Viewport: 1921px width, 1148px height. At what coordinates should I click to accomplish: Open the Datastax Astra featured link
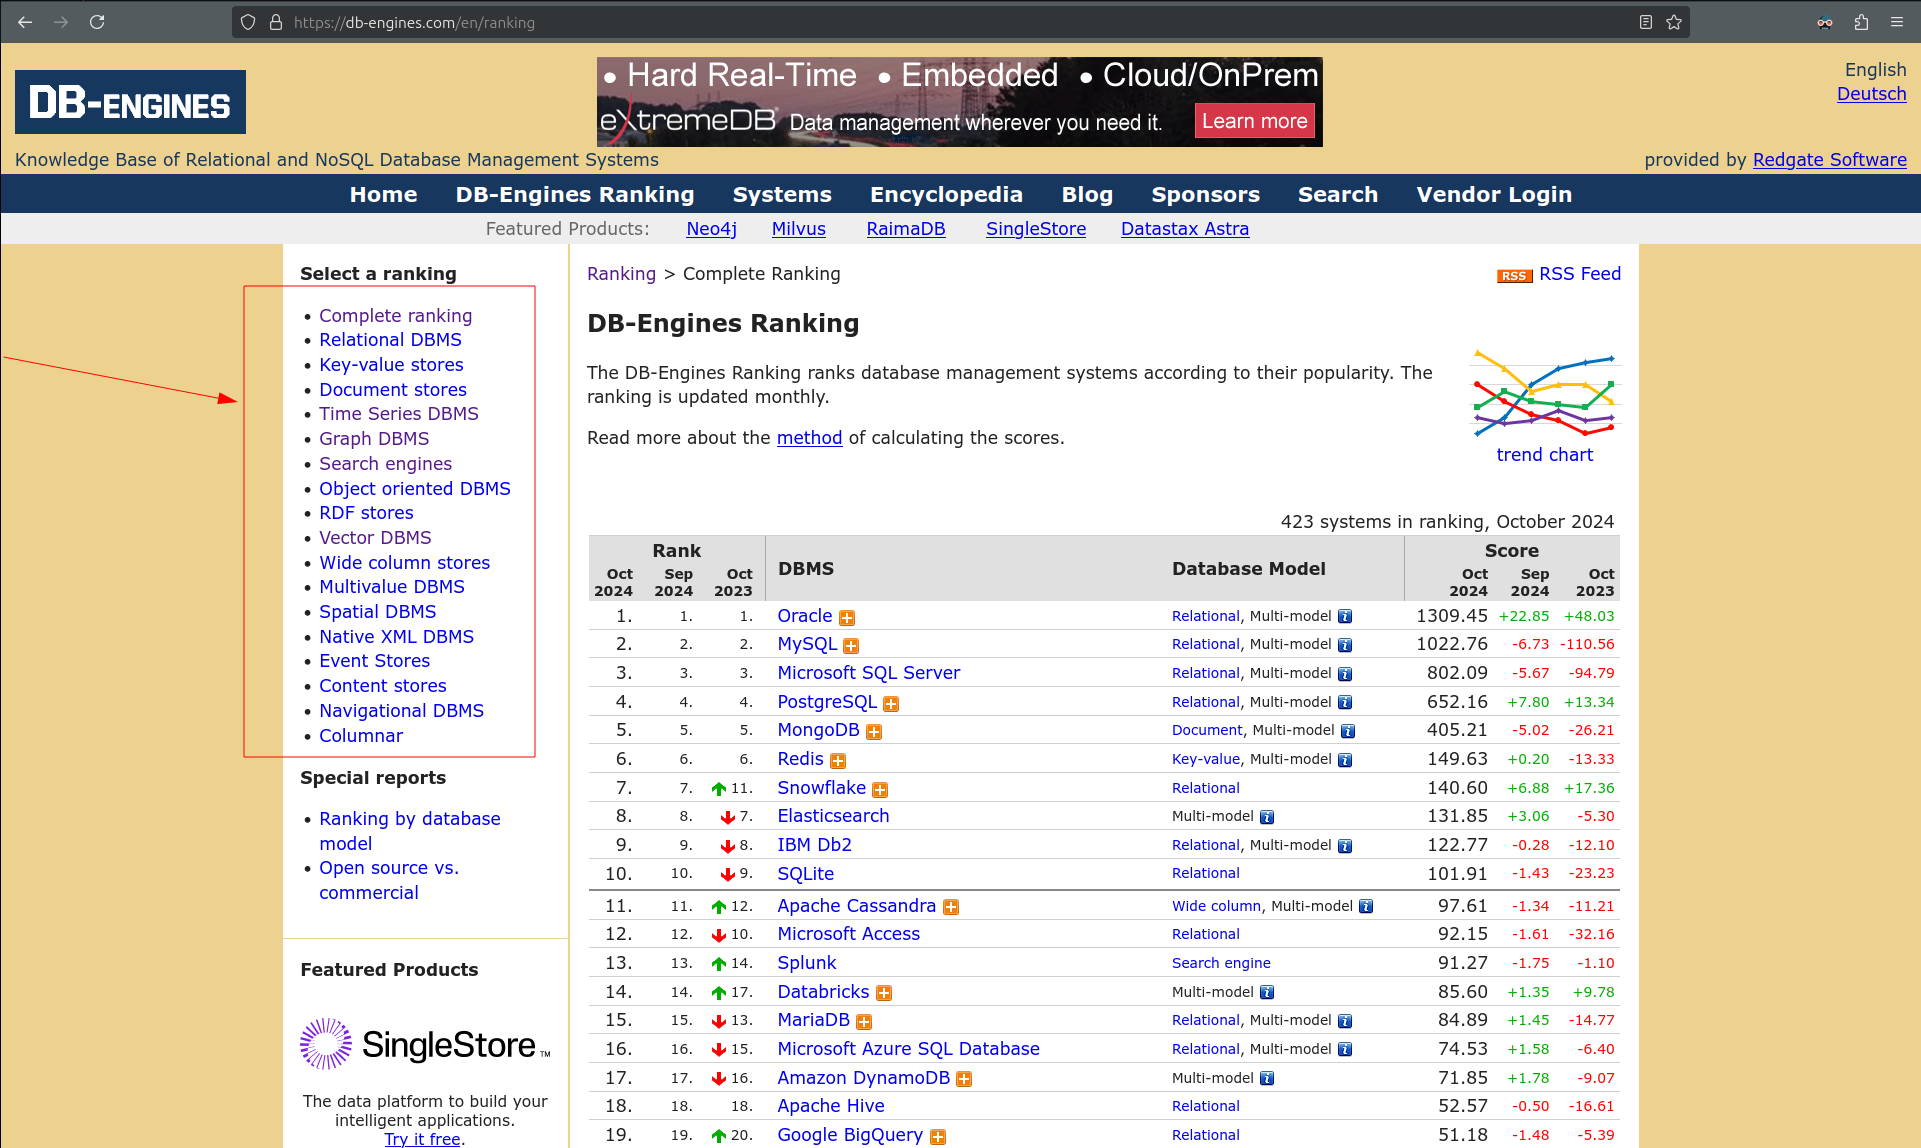click(x=1184, y=229)
